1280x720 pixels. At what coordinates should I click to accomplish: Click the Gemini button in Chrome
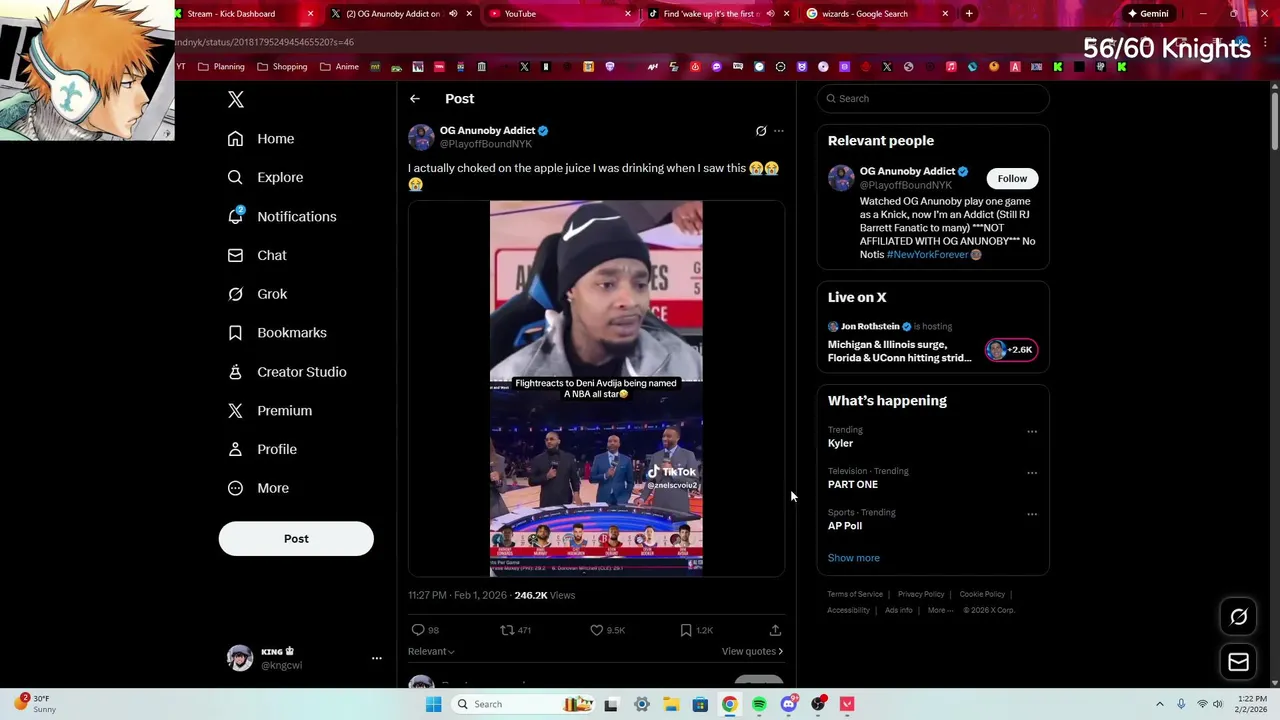pos(1148,14)
